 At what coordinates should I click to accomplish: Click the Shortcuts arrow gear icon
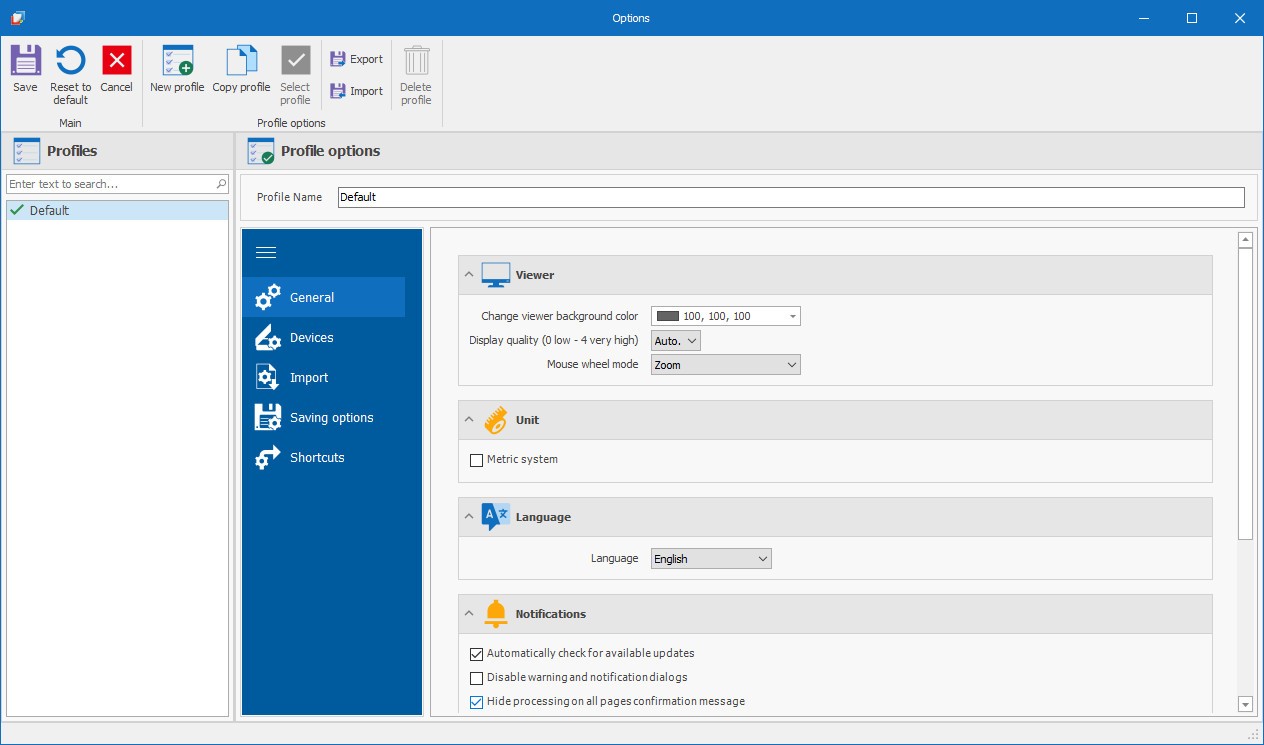pyautogui.click(x=268, y=458)
